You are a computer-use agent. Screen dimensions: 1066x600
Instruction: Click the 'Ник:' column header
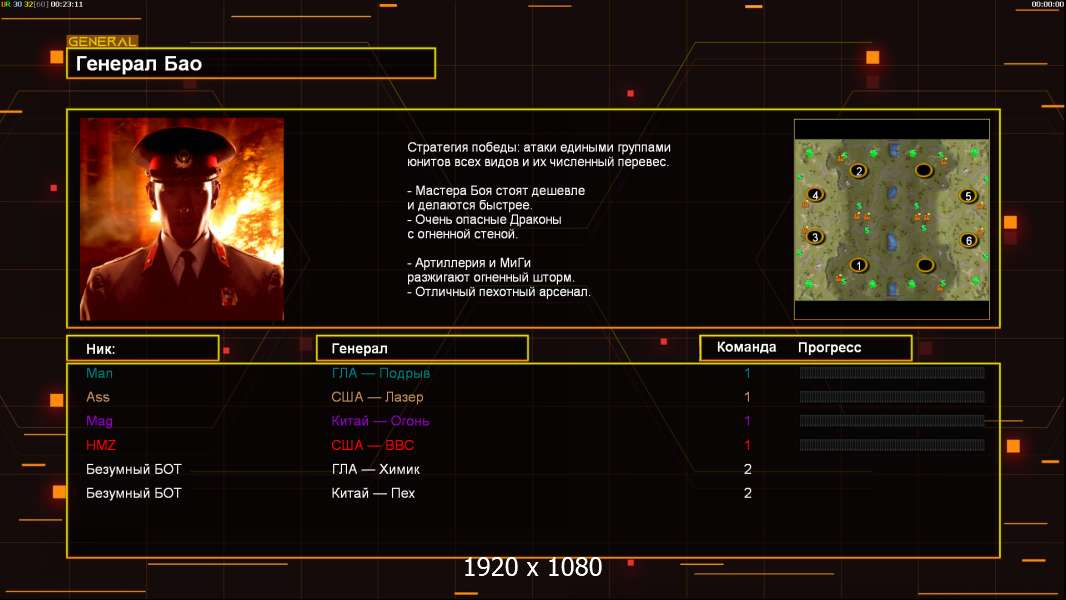[x=143, y=349]
